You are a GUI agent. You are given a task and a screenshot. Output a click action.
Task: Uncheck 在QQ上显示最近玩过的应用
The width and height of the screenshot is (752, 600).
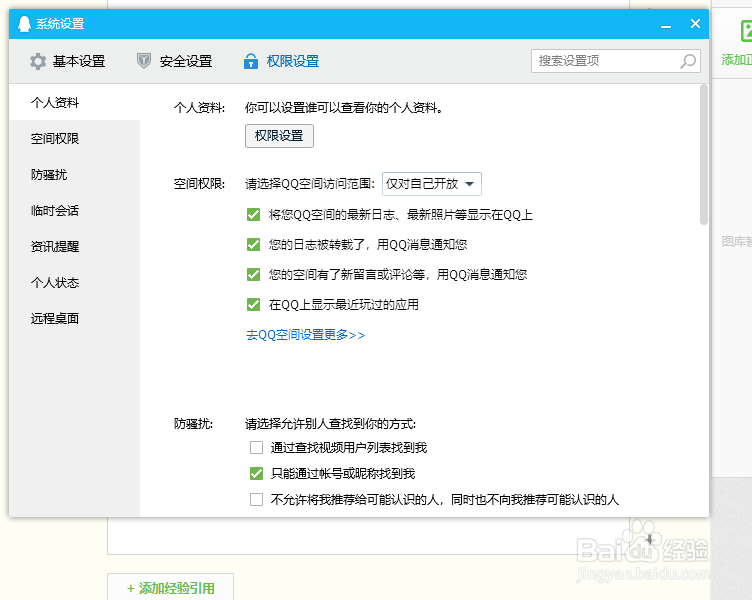coord(253,305)
